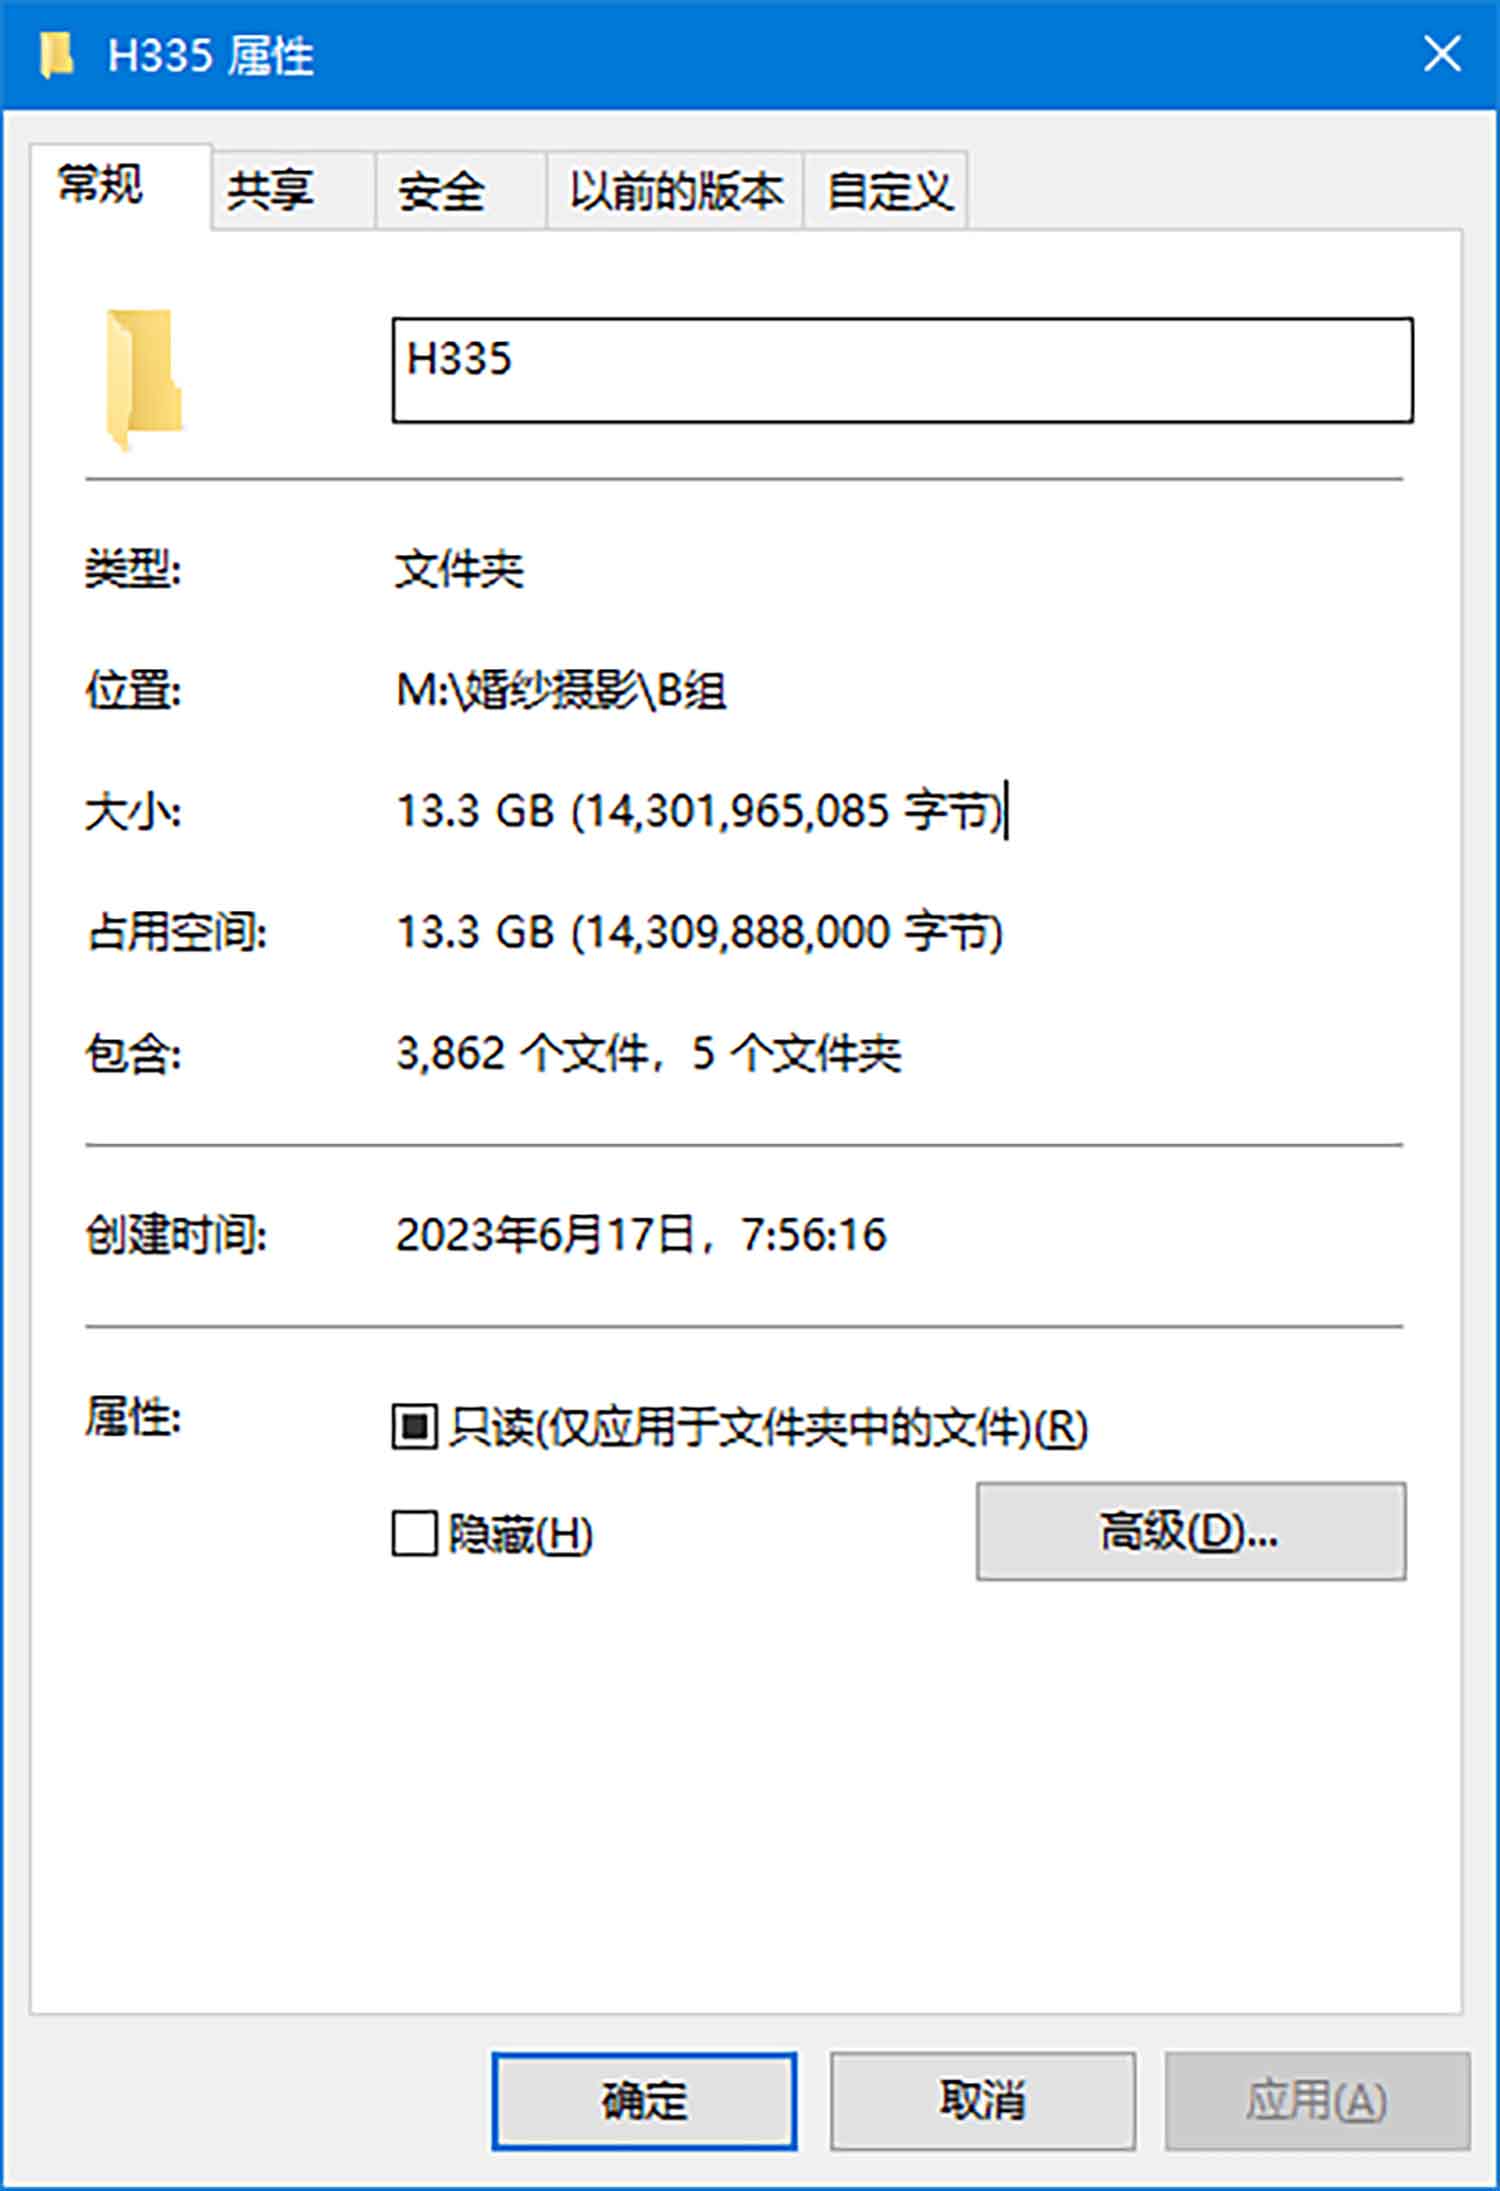
Task: Click inside the H335 folder name field
Action: pyautogui.click(x=902, y=370)
